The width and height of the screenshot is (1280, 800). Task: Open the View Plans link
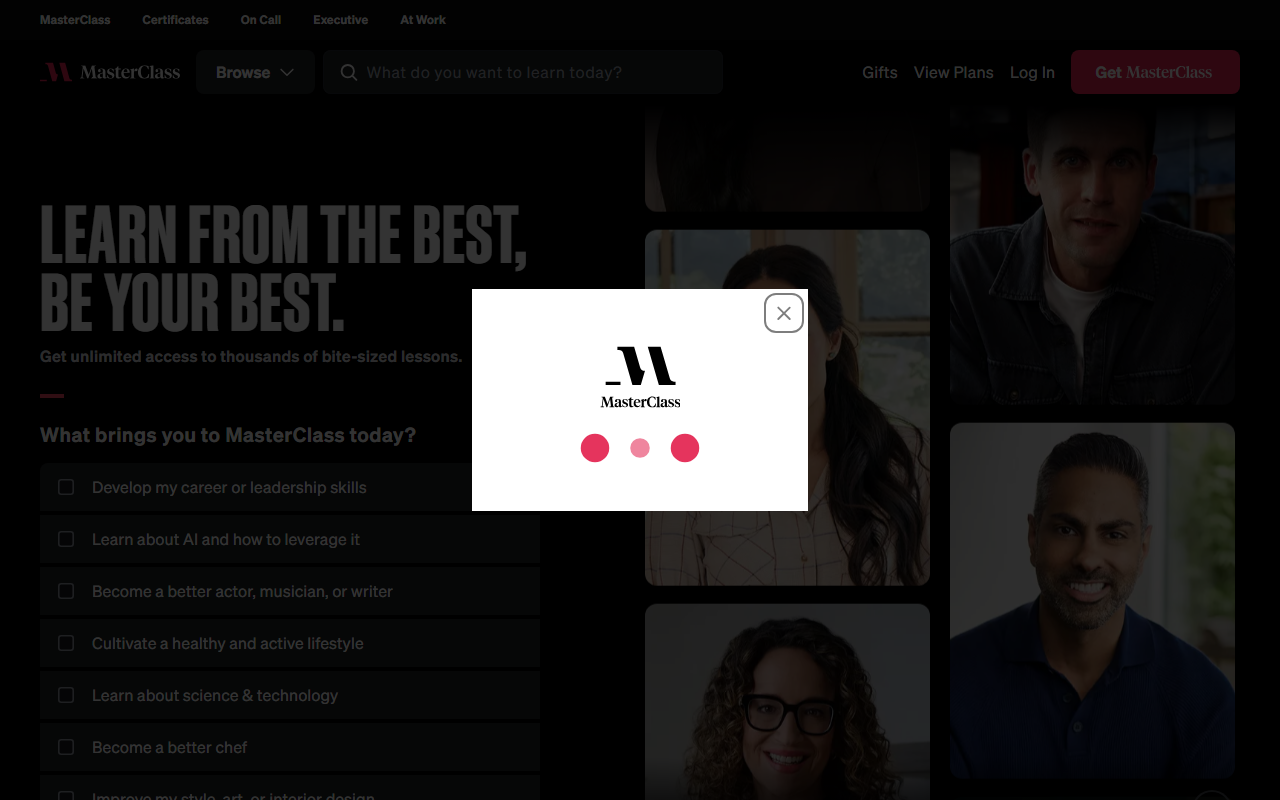(x=954, y=72)
